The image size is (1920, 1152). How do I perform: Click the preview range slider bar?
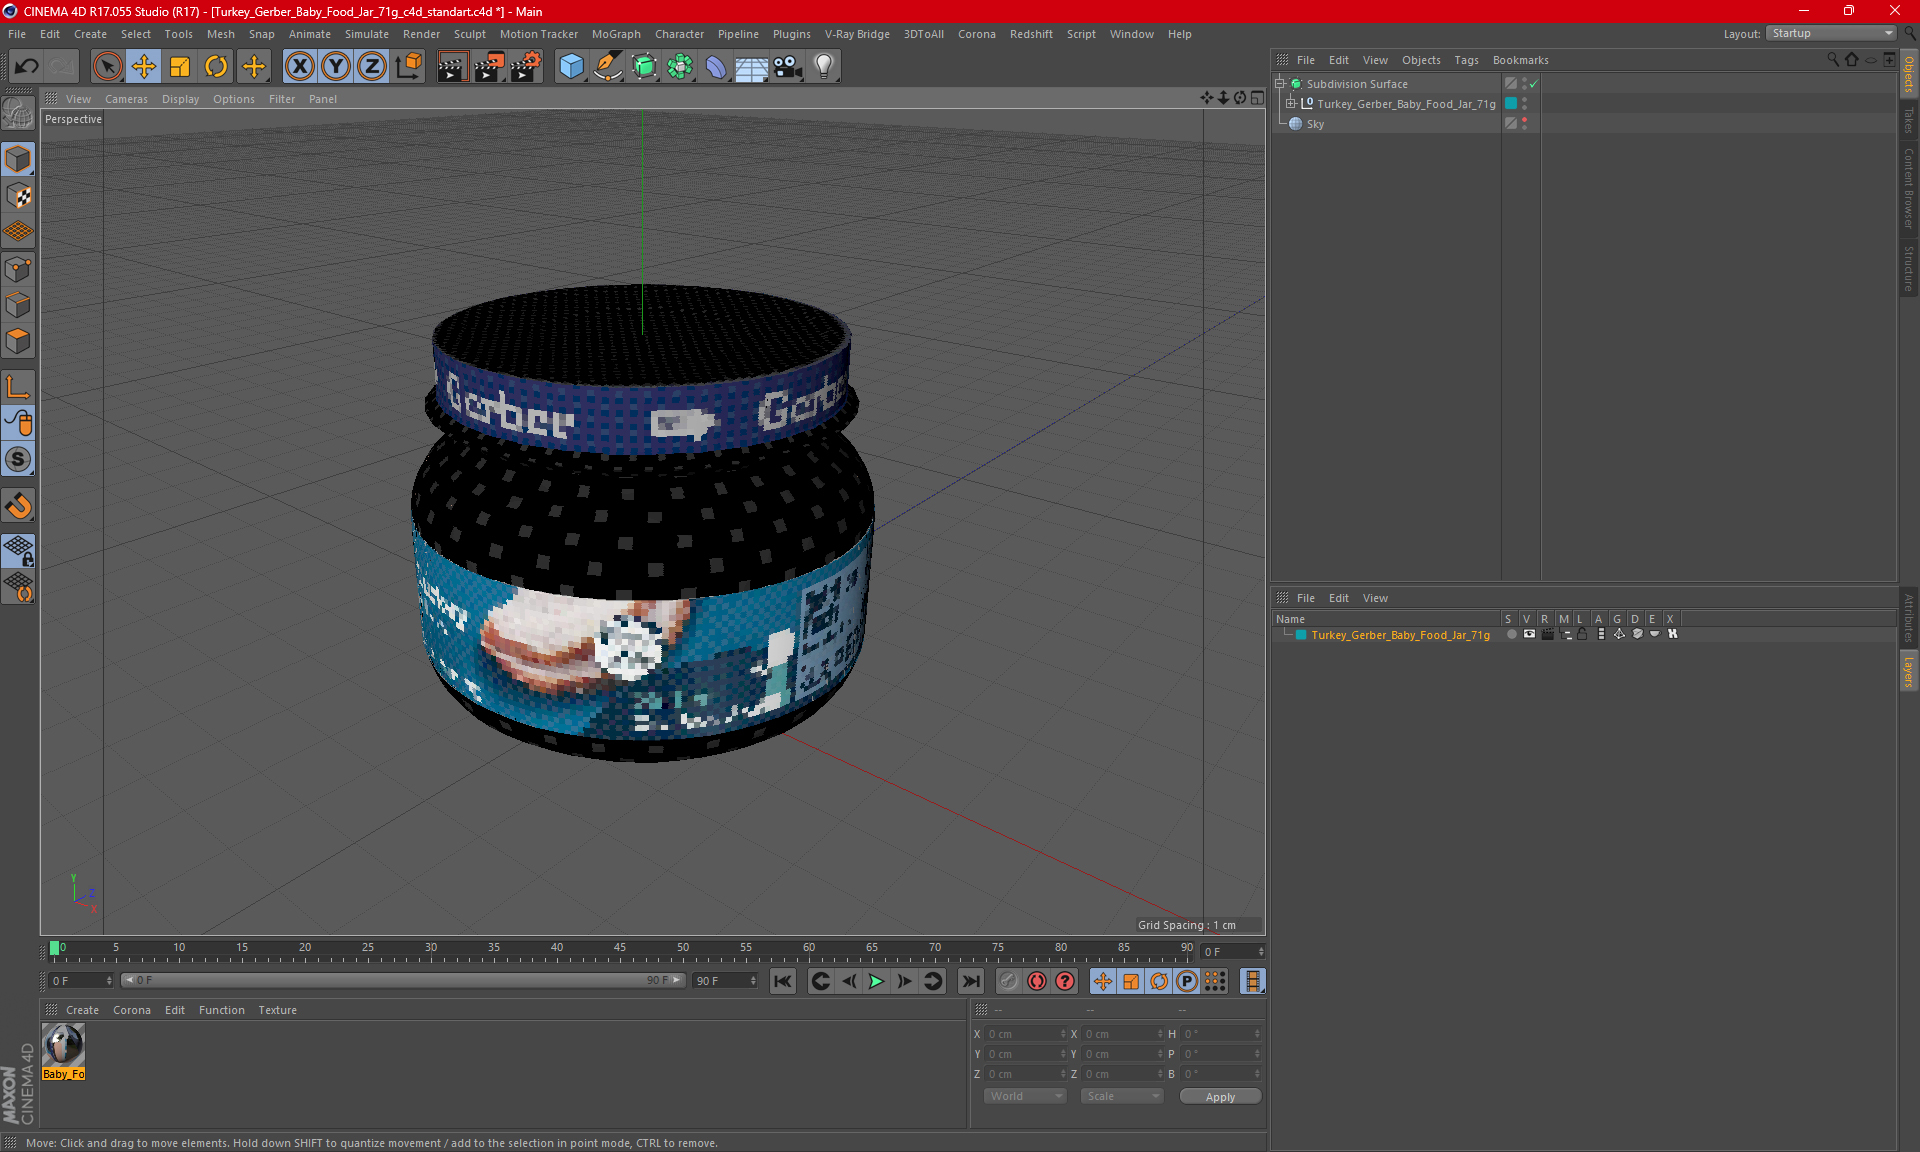point(403,980)
